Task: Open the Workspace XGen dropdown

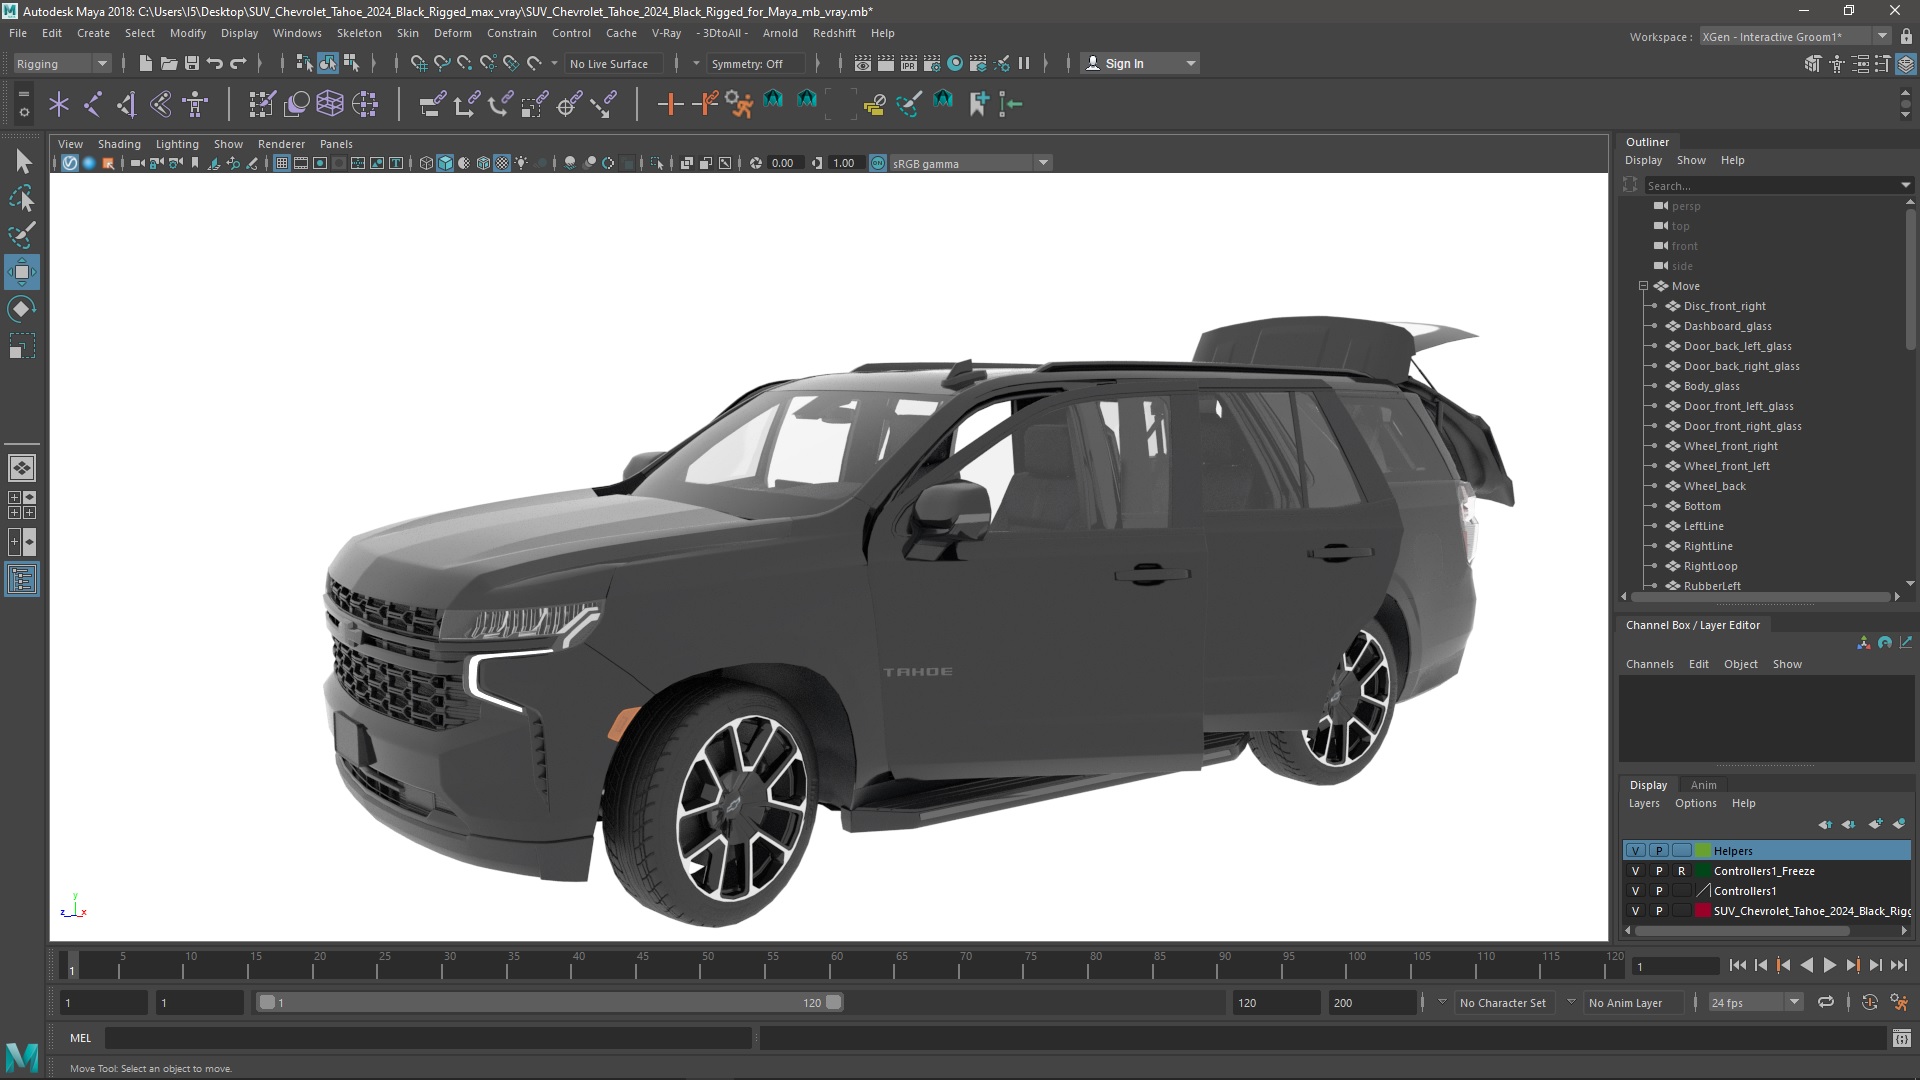Action: (x=1794, y=36)
